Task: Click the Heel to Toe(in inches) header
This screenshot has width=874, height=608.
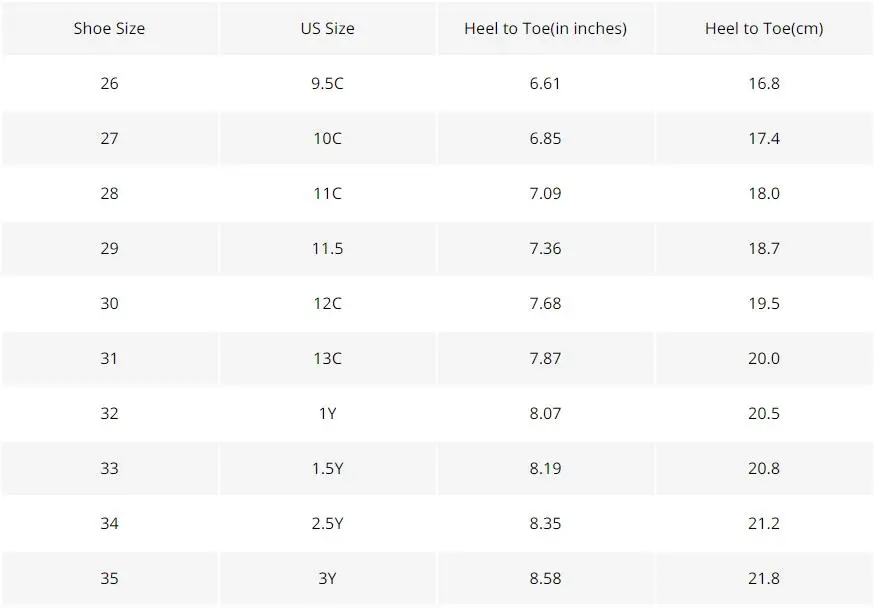Action: [546, 28]
